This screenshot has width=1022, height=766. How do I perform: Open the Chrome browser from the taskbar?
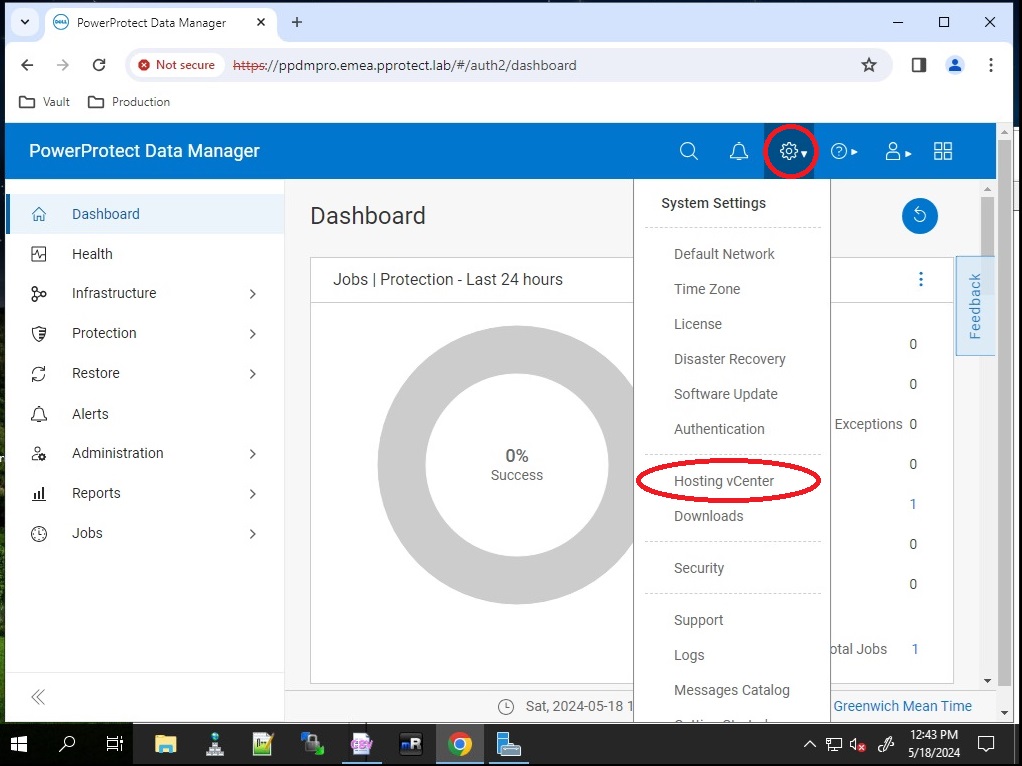tap(459, 744)
